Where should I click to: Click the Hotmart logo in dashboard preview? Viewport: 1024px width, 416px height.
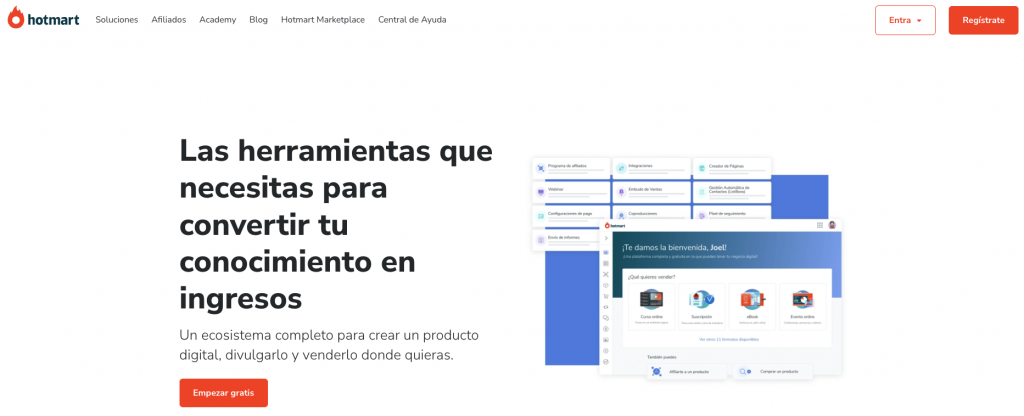pyautogui.click(x=615, y=225)
